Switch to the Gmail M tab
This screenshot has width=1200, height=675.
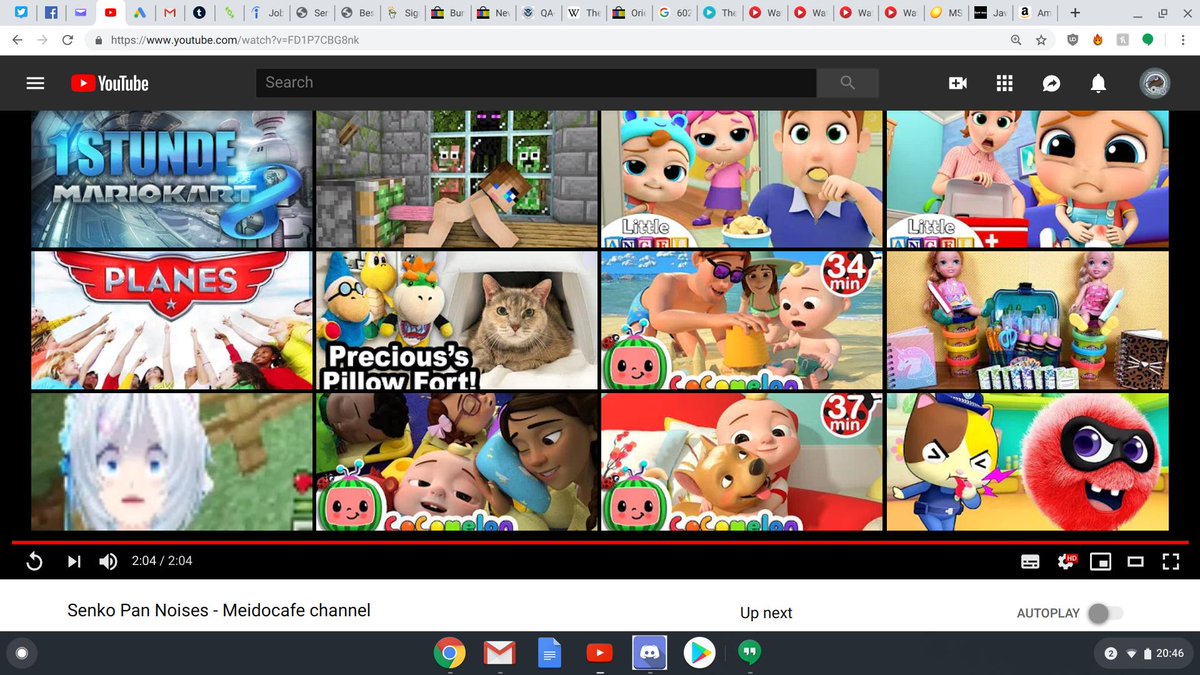[x=170, y=13]
